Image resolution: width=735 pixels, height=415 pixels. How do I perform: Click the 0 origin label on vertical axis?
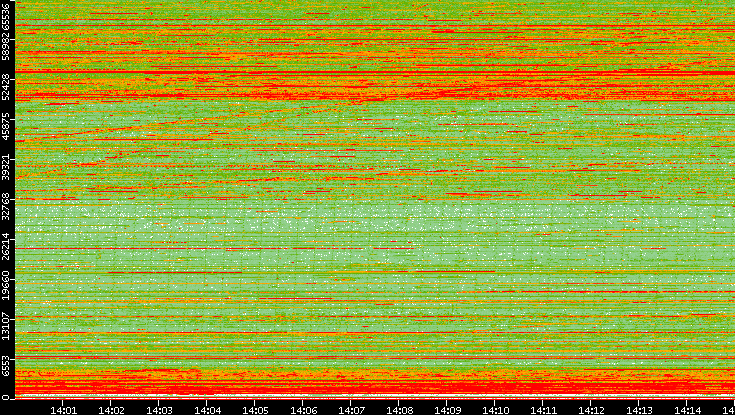pos(7,397)
